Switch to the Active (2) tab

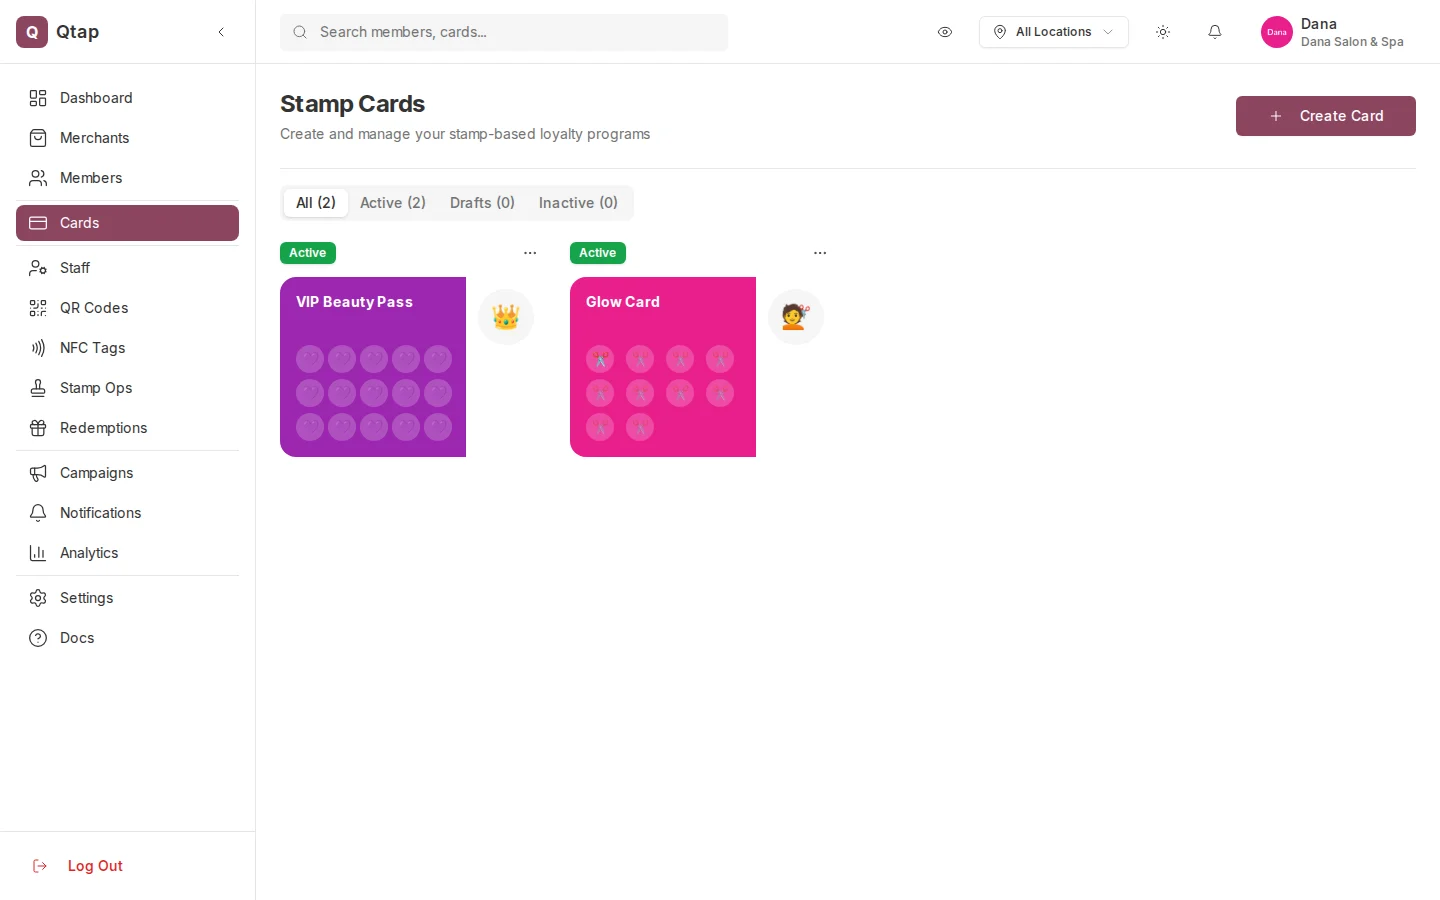393,203
